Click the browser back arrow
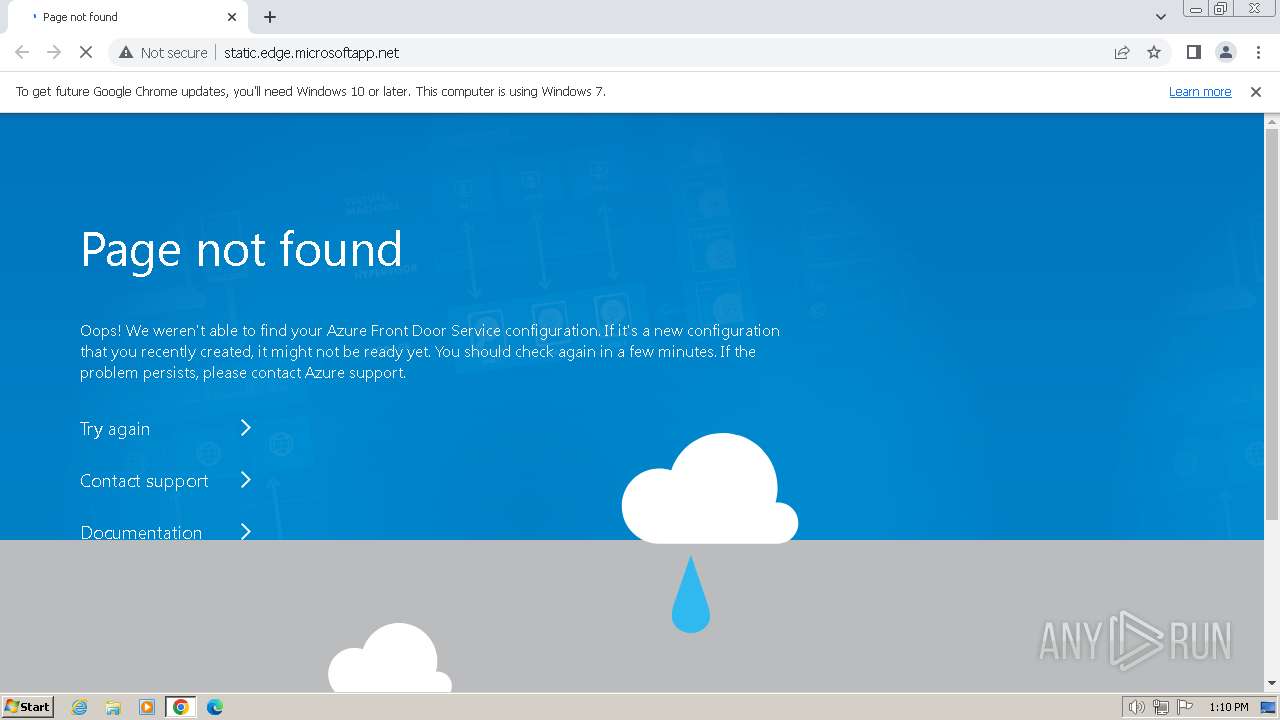This screenshot has height=720, width=1280. (22, 52)
